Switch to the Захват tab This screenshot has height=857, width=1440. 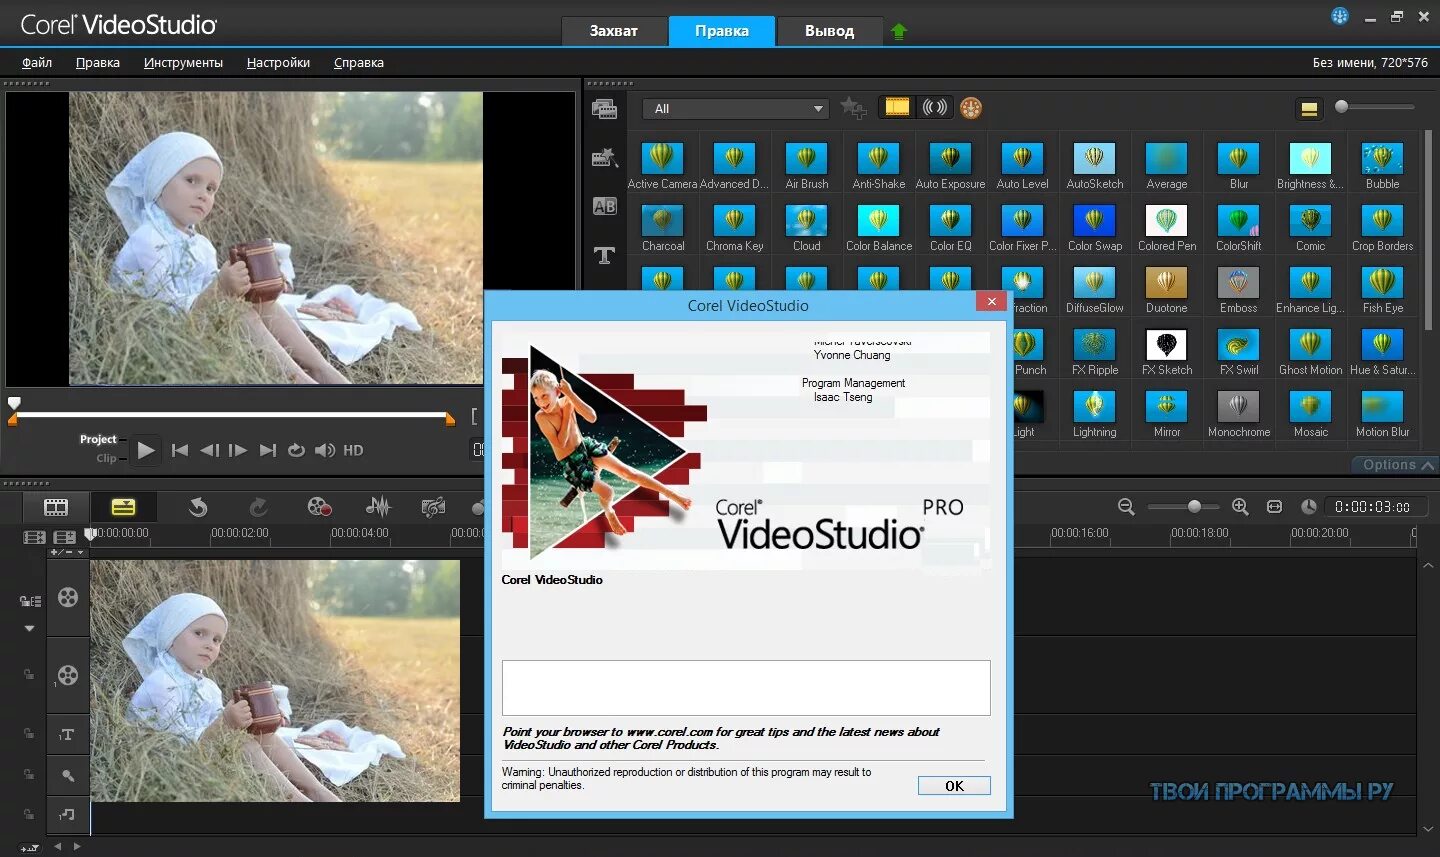614,31
